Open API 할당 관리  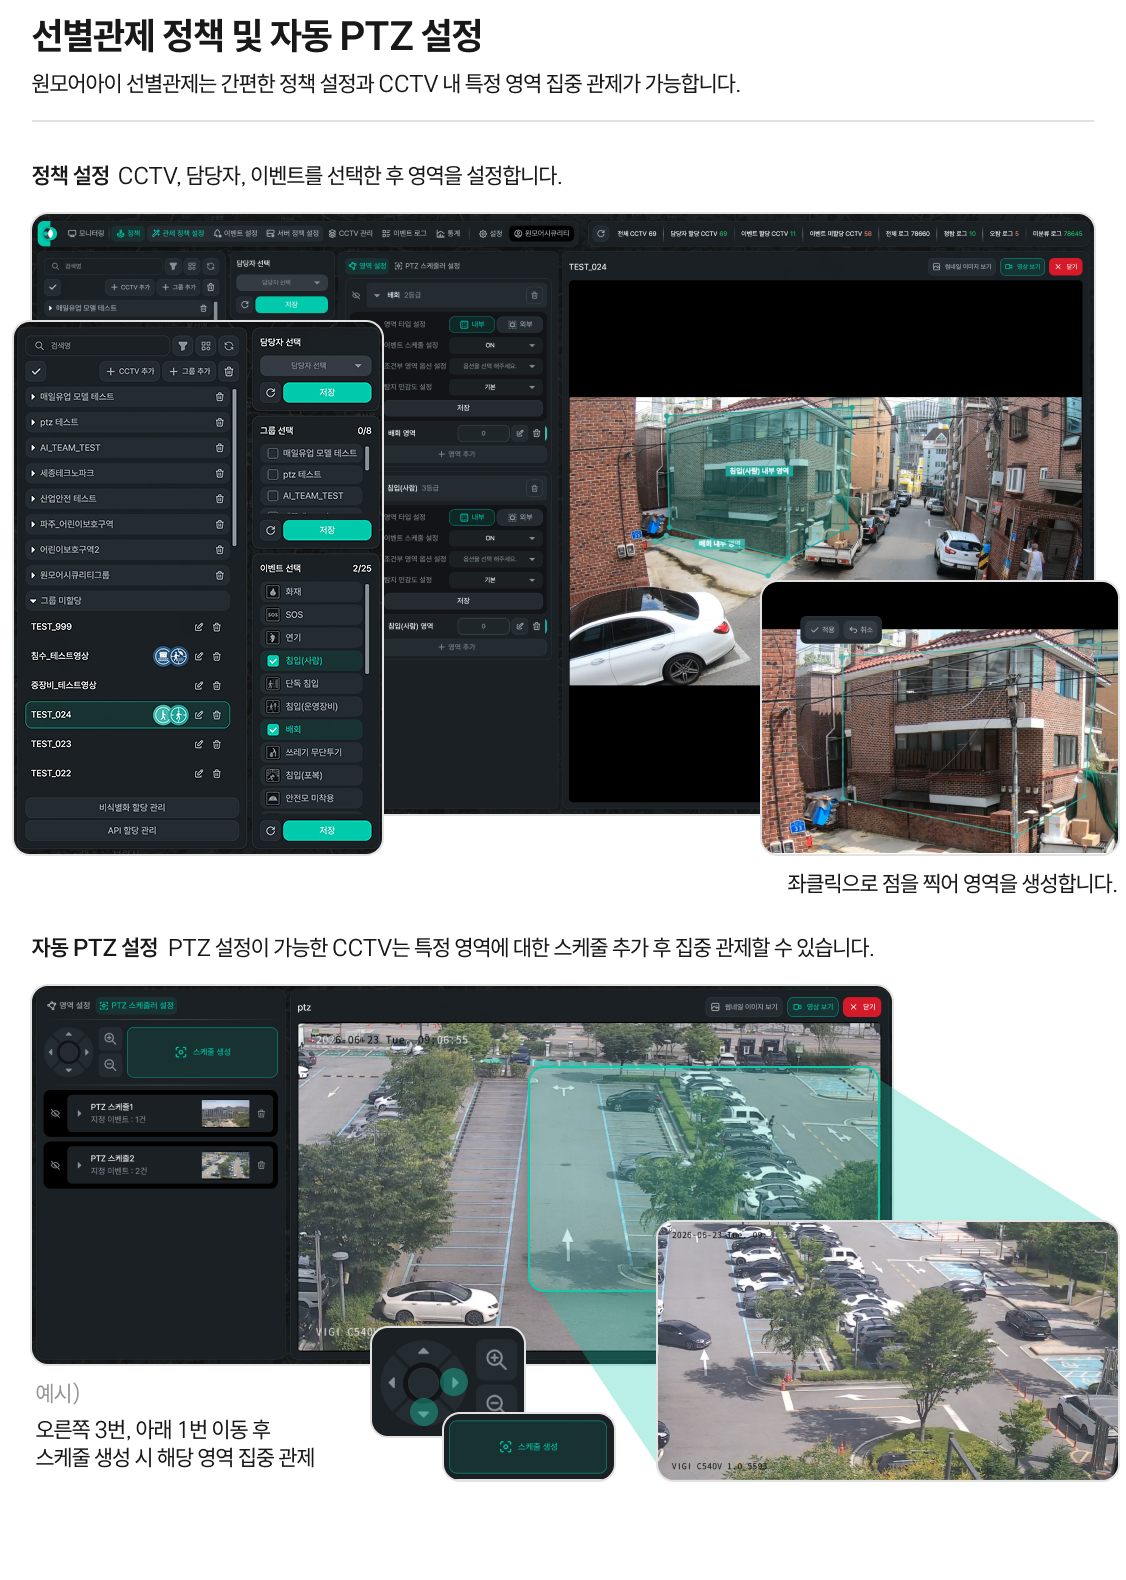(132, 831)
